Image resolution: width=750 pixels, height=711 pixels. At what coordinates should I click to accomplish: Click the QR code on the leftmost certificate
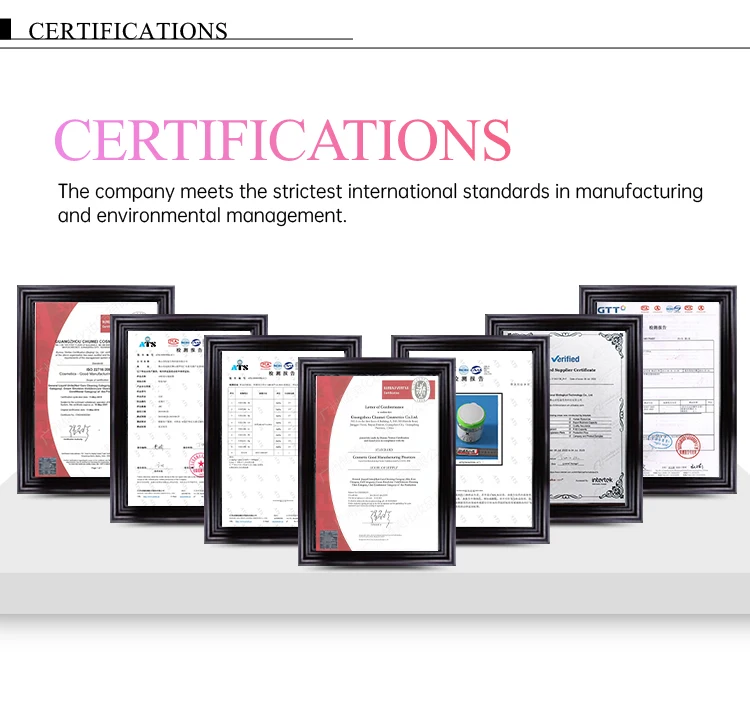(47, 466)
